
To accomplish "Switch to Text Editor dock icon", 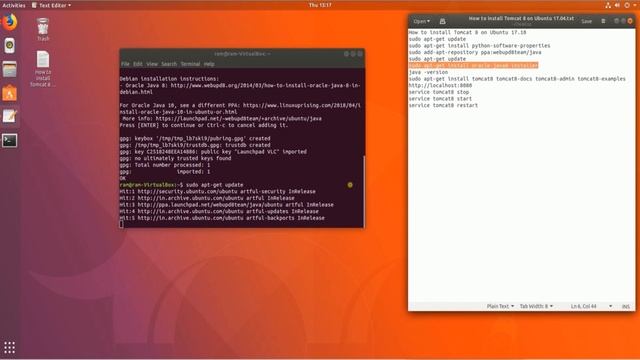I will (10, 116).
